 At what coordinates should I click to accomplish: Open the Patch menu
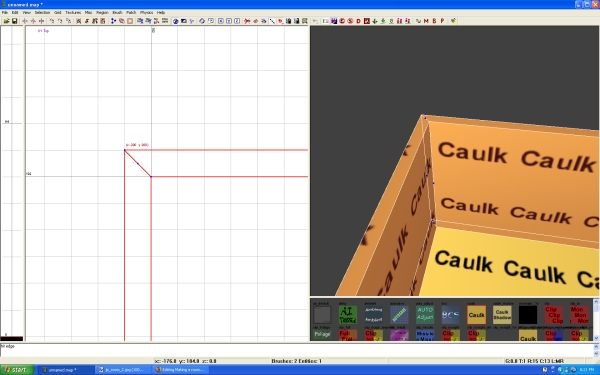tap(131, 13)
